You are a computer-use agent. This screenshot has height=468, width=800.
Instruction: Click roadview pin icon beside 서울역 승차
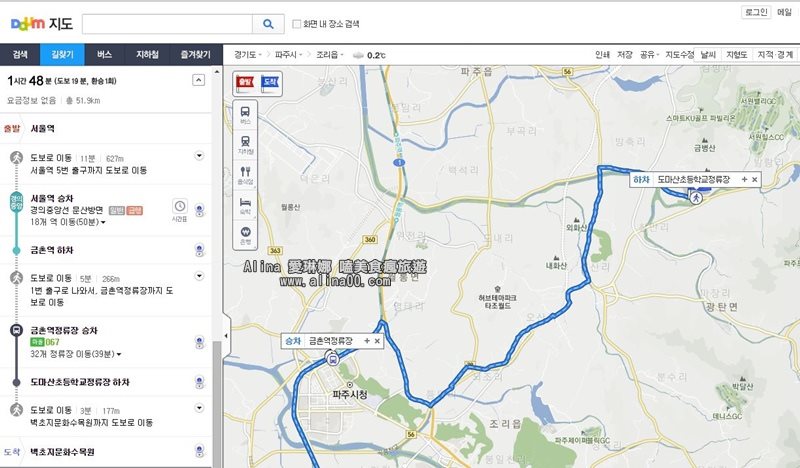[x=199, y=210]
